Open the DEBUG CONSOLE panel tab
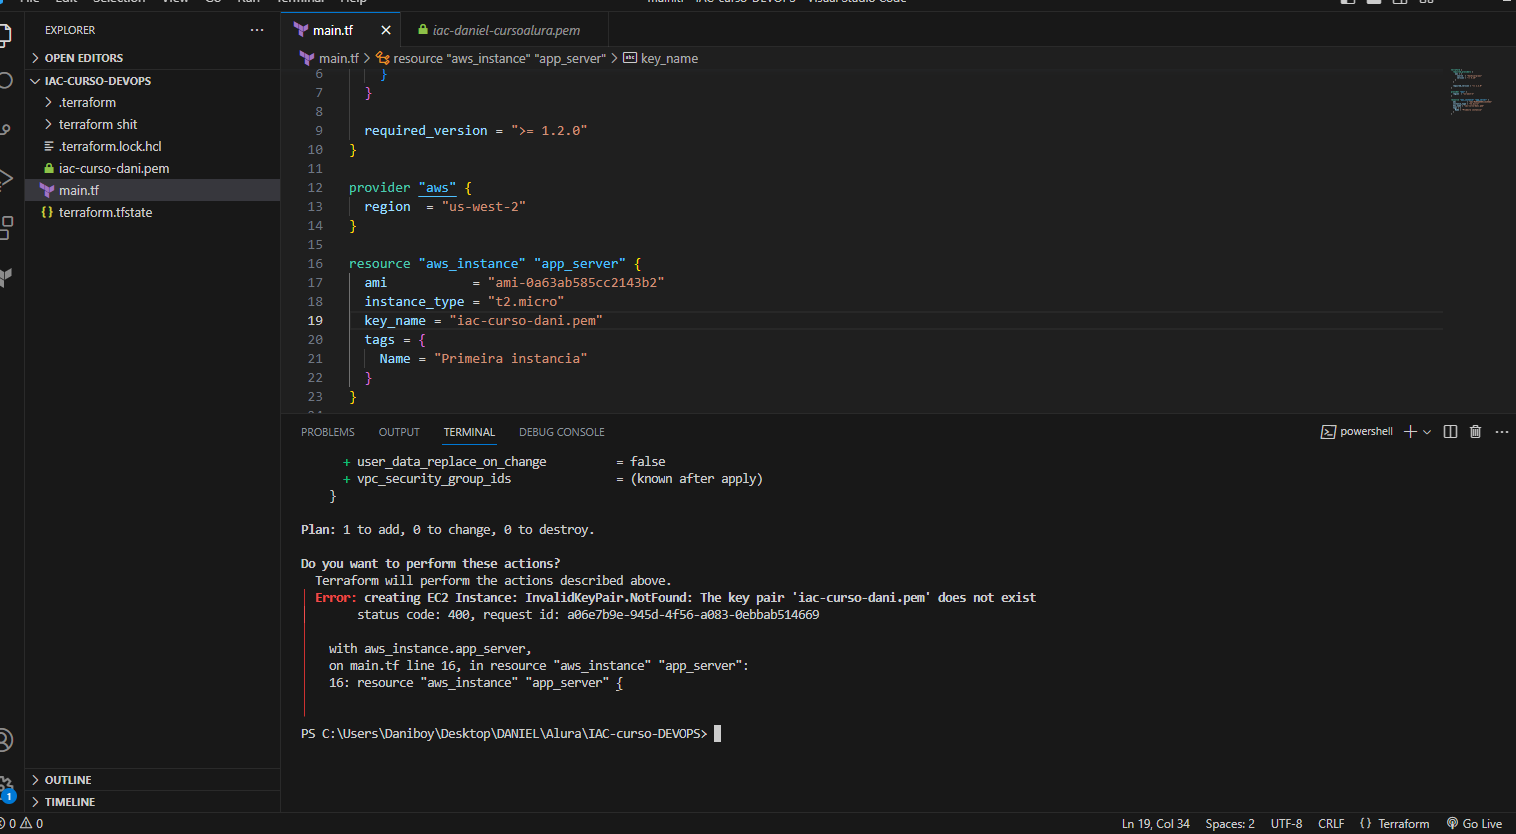Image resolution: width=1516 pixels, height=834 pixels. pos(562,432)
